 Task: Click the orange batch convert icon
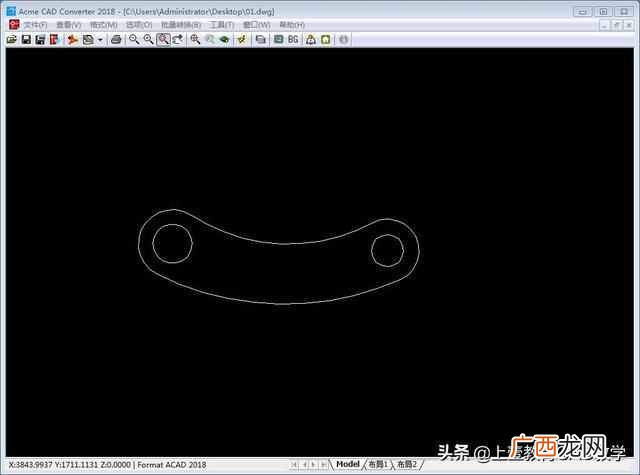point(73,40)
